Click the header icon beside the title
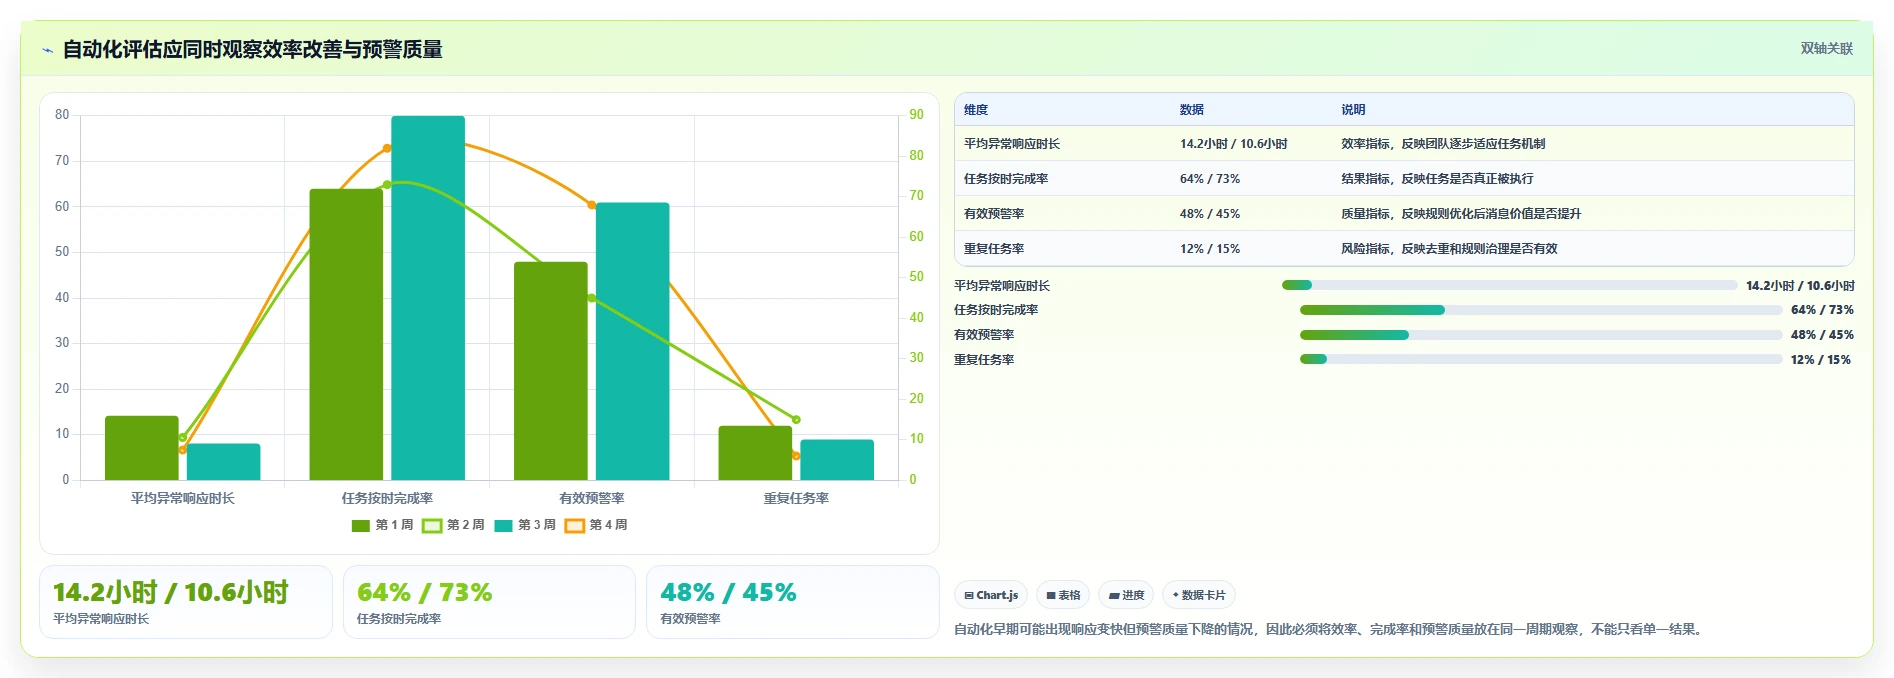Image resolution: width=1894 pixels, height=678 pixels. click(47, 50)
